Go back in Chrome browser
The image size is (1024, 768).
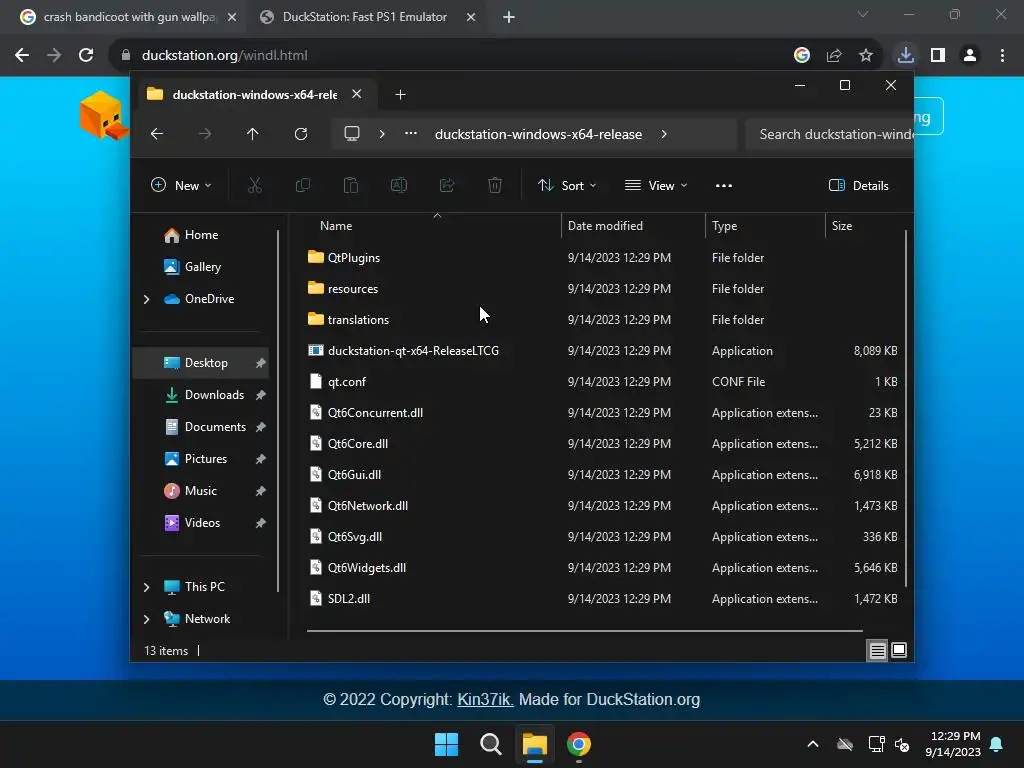click(22, 56)
